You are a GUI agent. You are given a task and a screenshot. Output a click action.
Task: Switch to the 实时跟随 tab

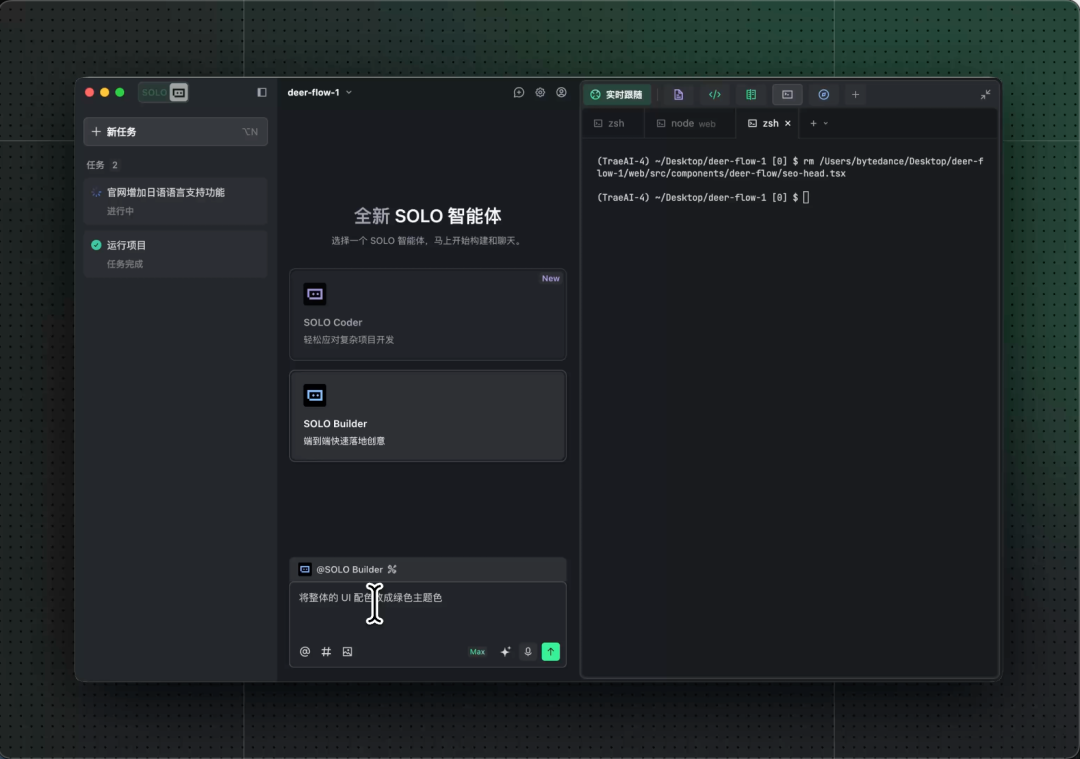coord(616,94)
